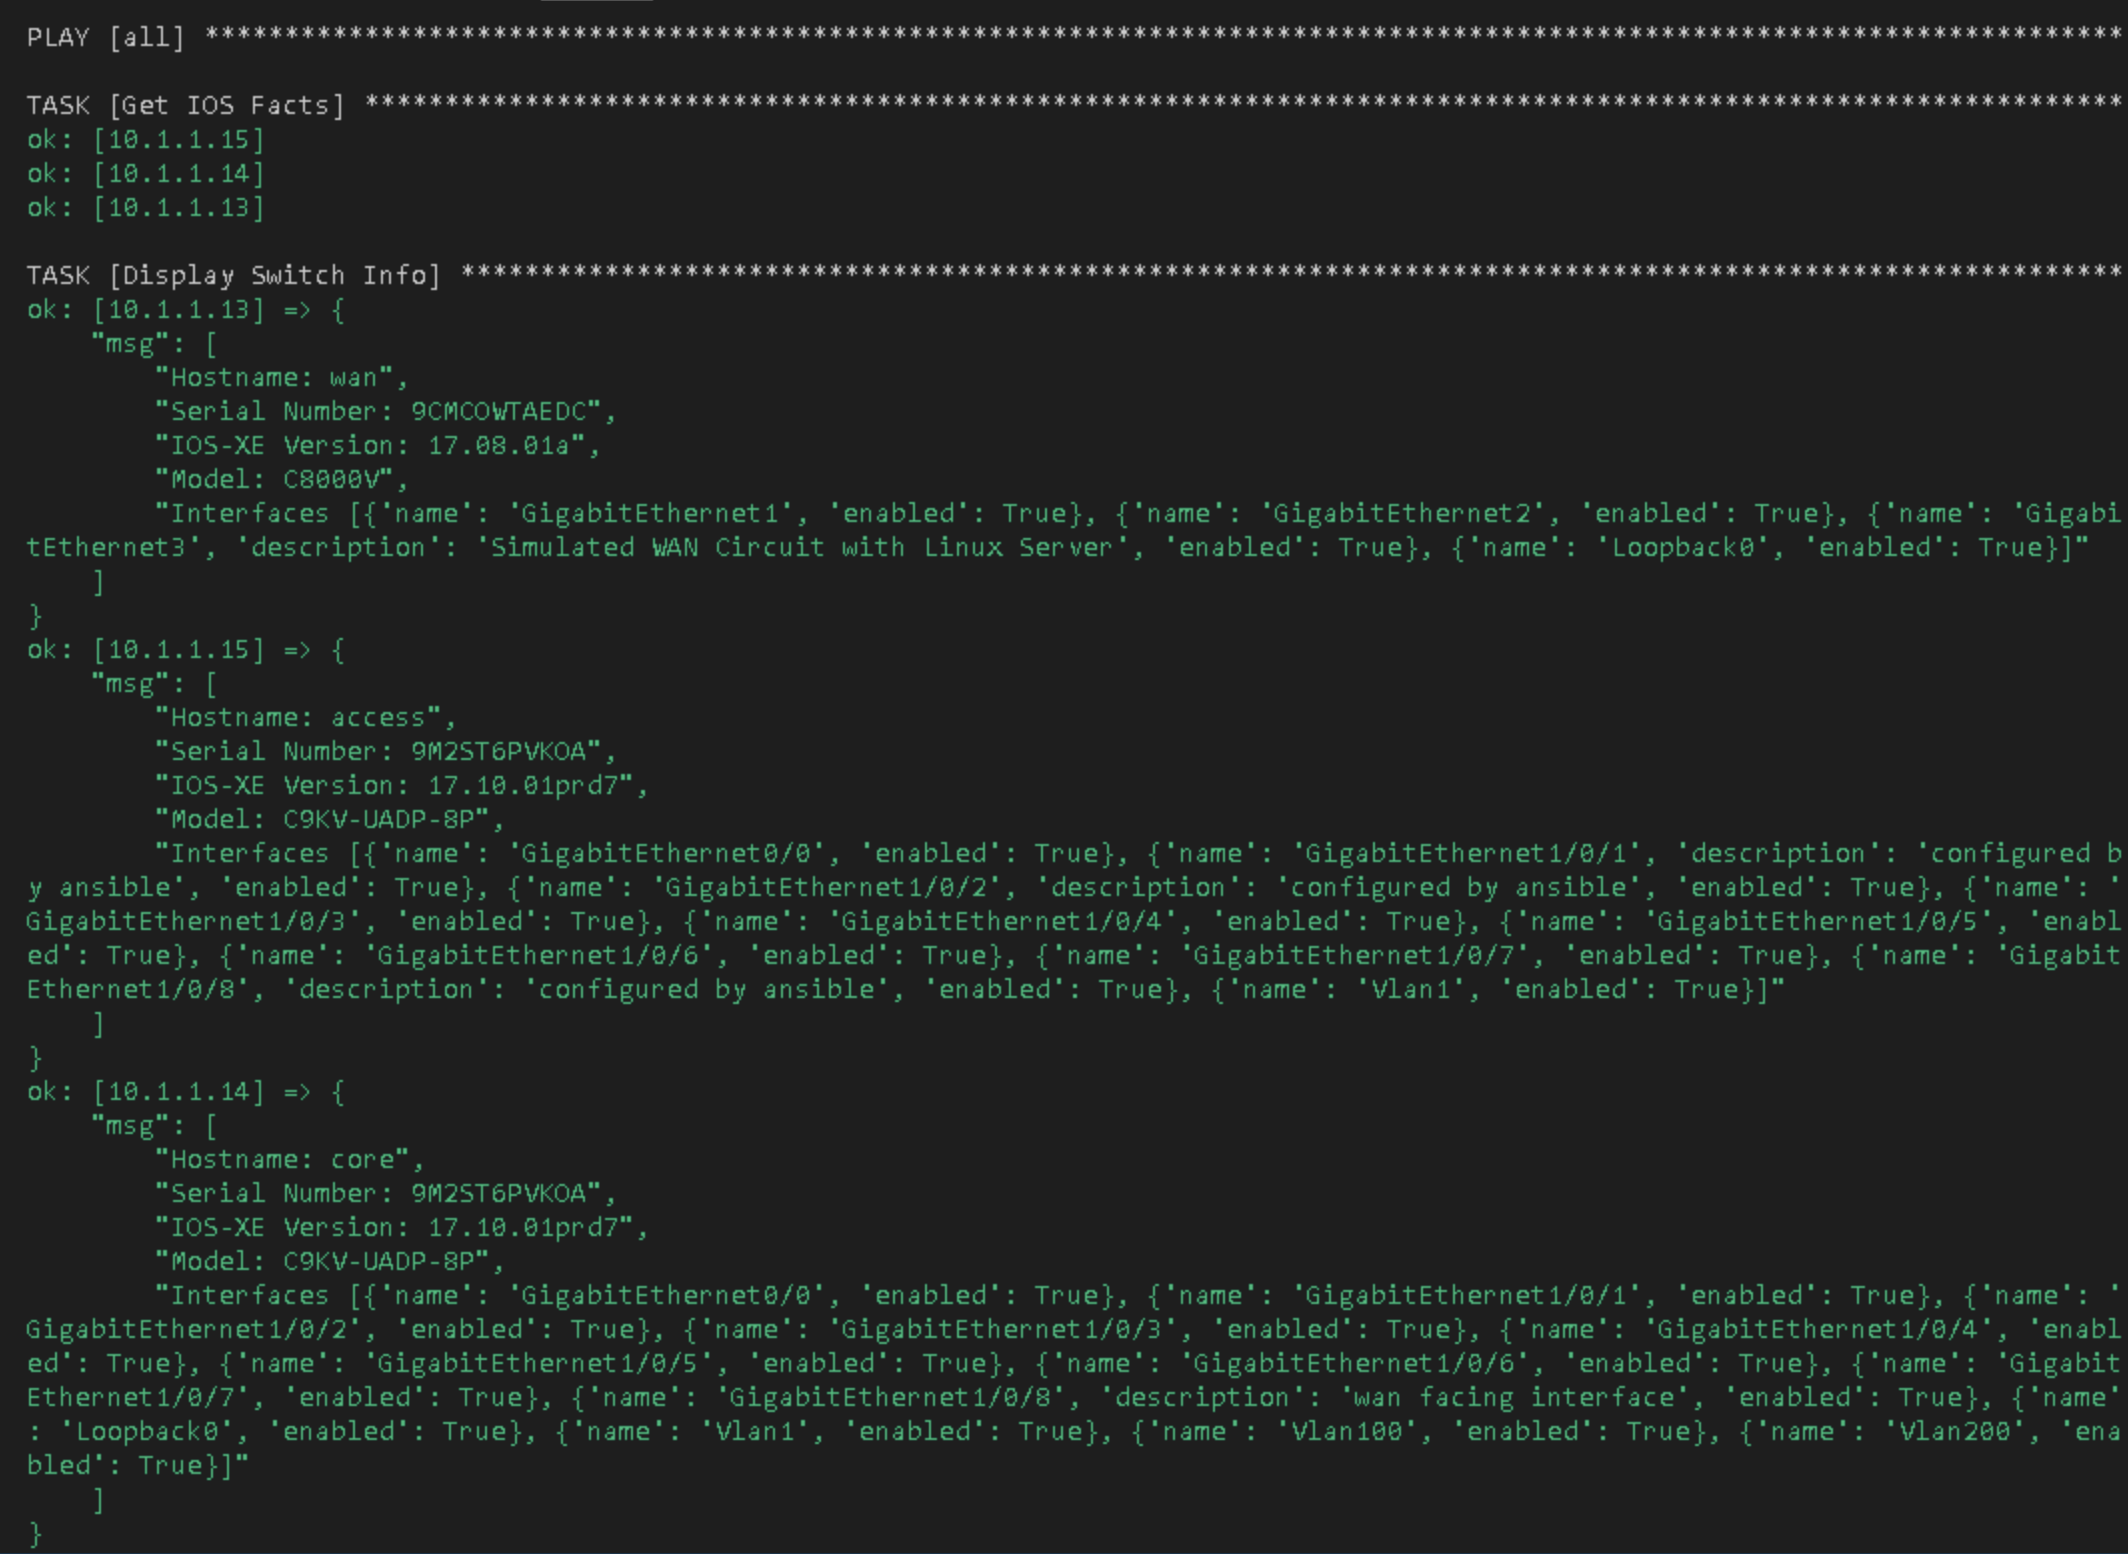Click the ok: [10.1.1.13] result under Get IOS Facts
The height and width of the screenshot is (1554, 2128).
[146, 207]
